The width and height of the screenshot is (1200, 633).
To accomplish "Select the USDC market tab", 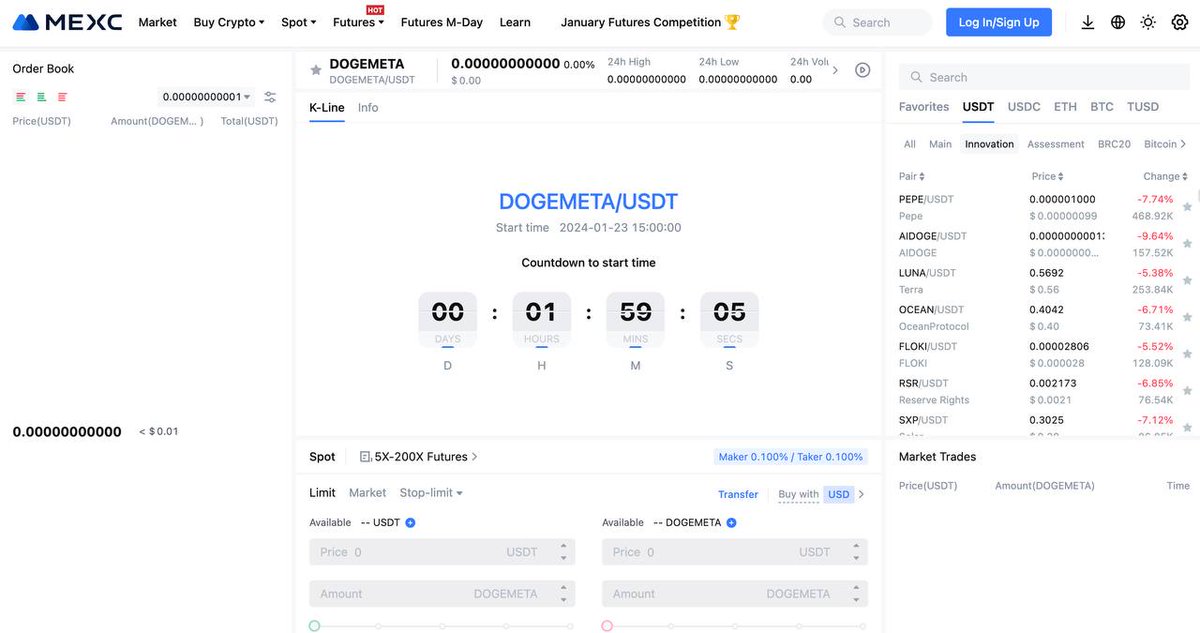I will click(1024, 107).
